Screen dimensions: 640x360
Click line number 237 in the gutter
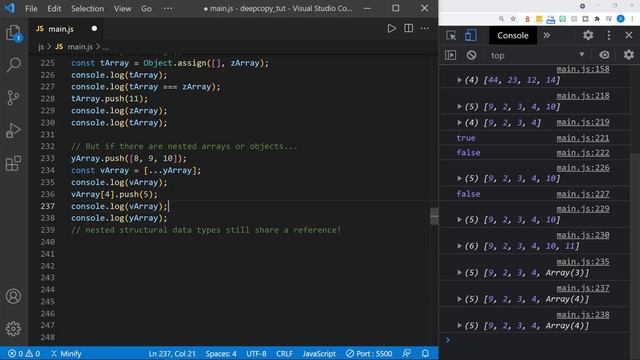[x=47, y=206]
